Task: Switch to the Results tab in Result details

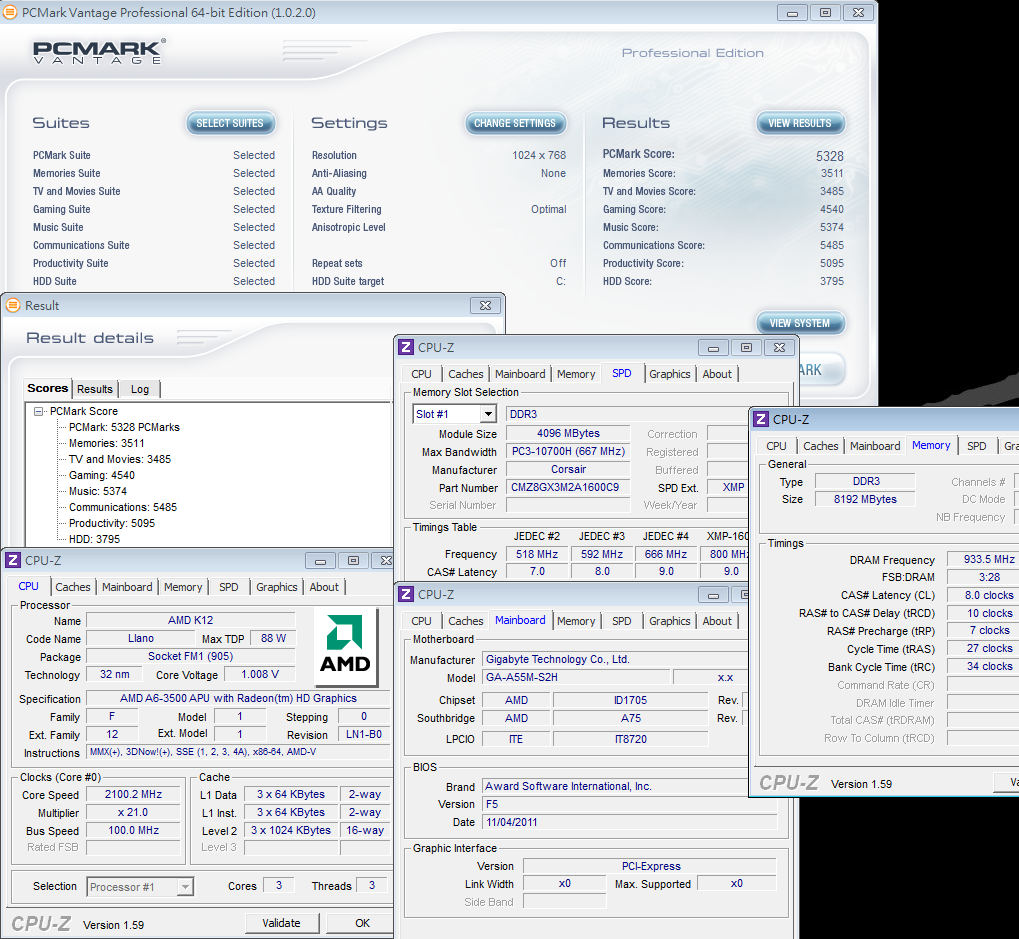Action: (95, 389)
